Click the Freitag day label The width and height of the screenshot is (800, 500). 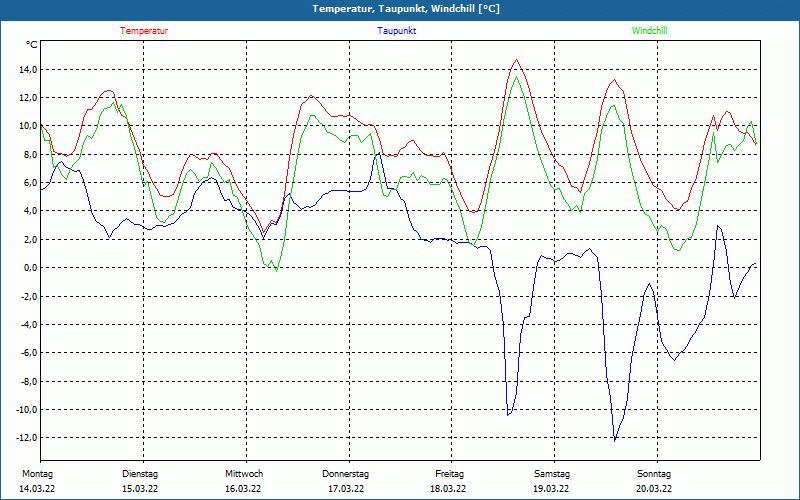[x=449, y=474]
